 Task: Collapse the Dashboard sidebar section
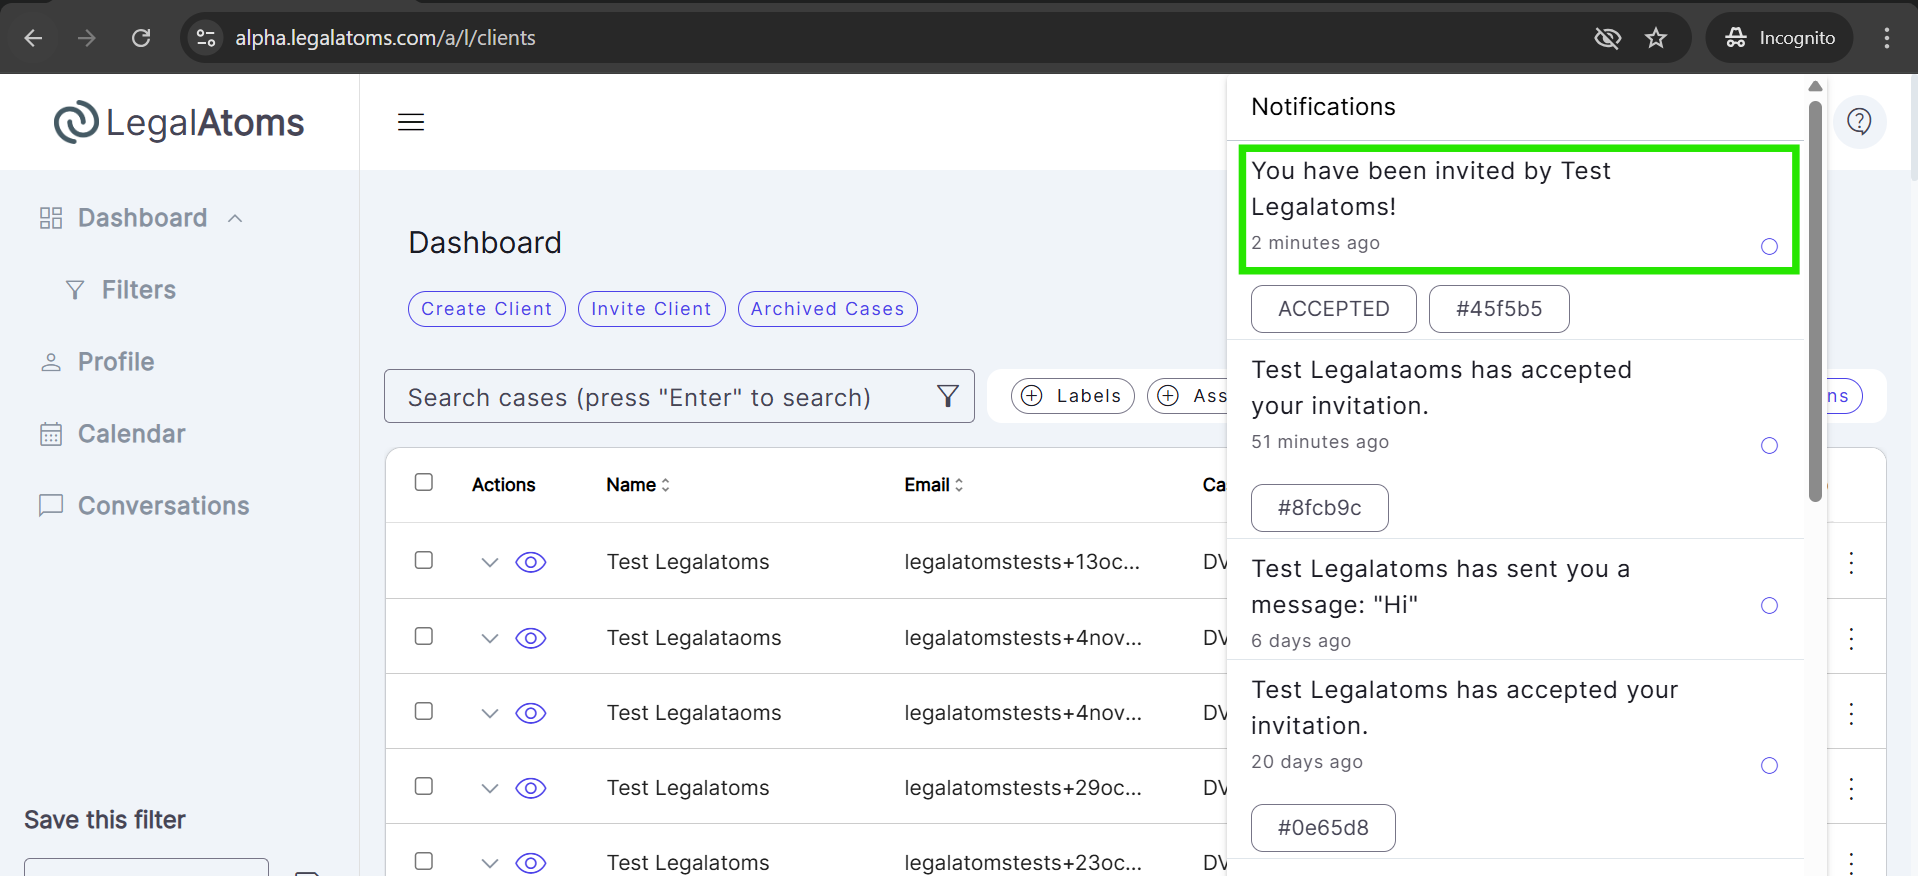tap(235, 218)
